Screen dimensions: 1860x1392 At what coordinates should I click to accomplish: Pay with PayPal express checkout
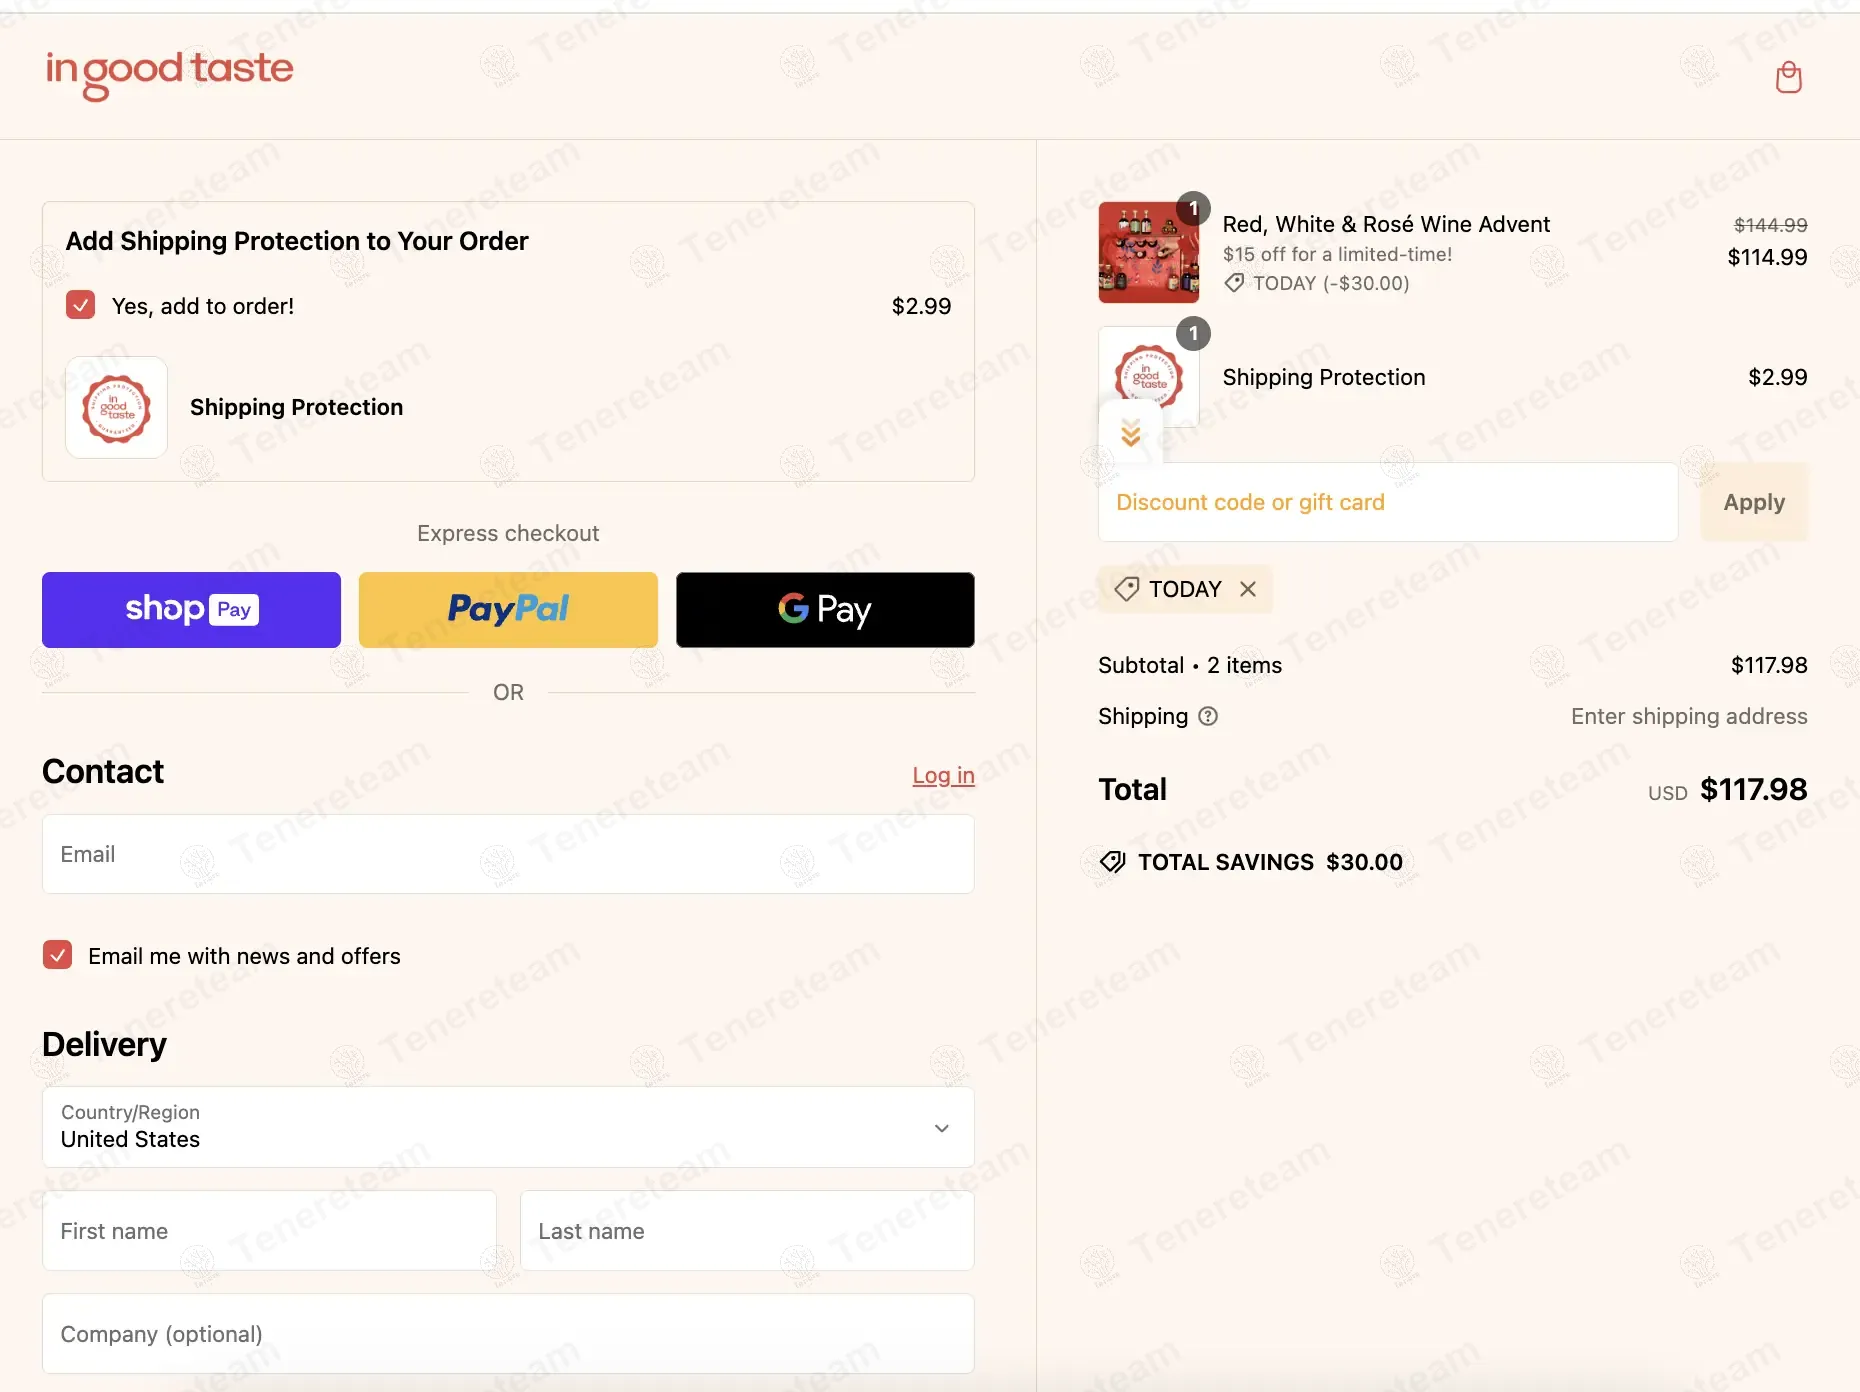tap(508, 610)
